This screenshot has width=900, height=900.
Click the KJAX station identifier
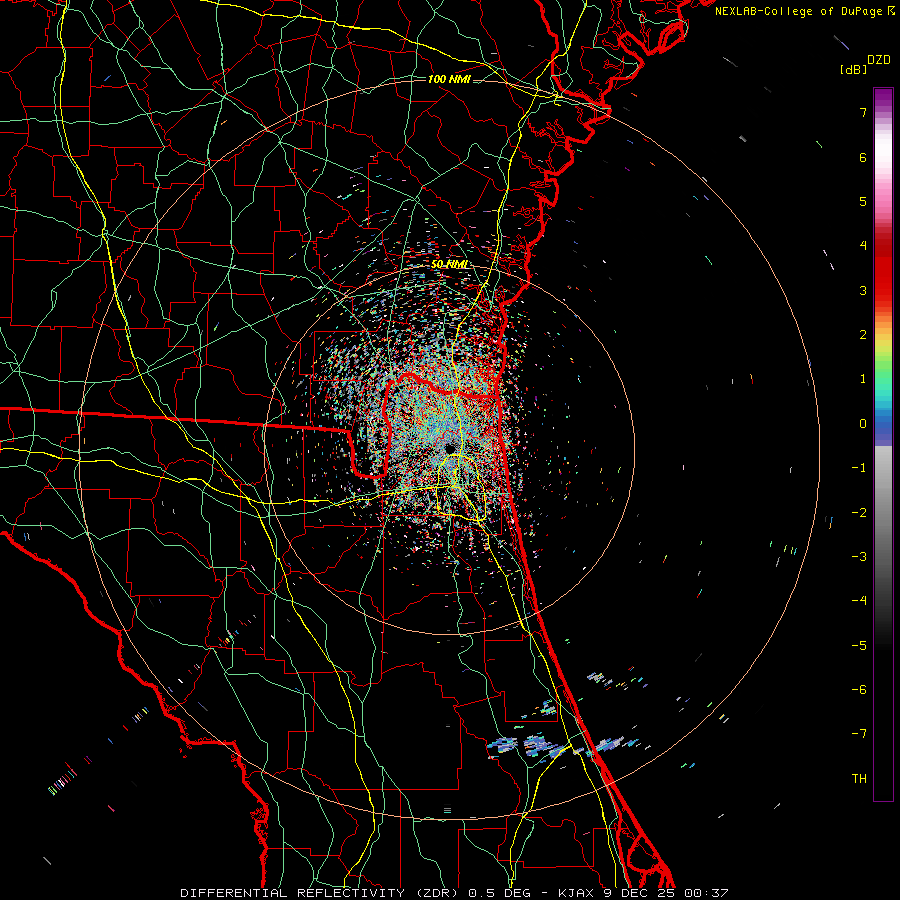pos(575,893)
